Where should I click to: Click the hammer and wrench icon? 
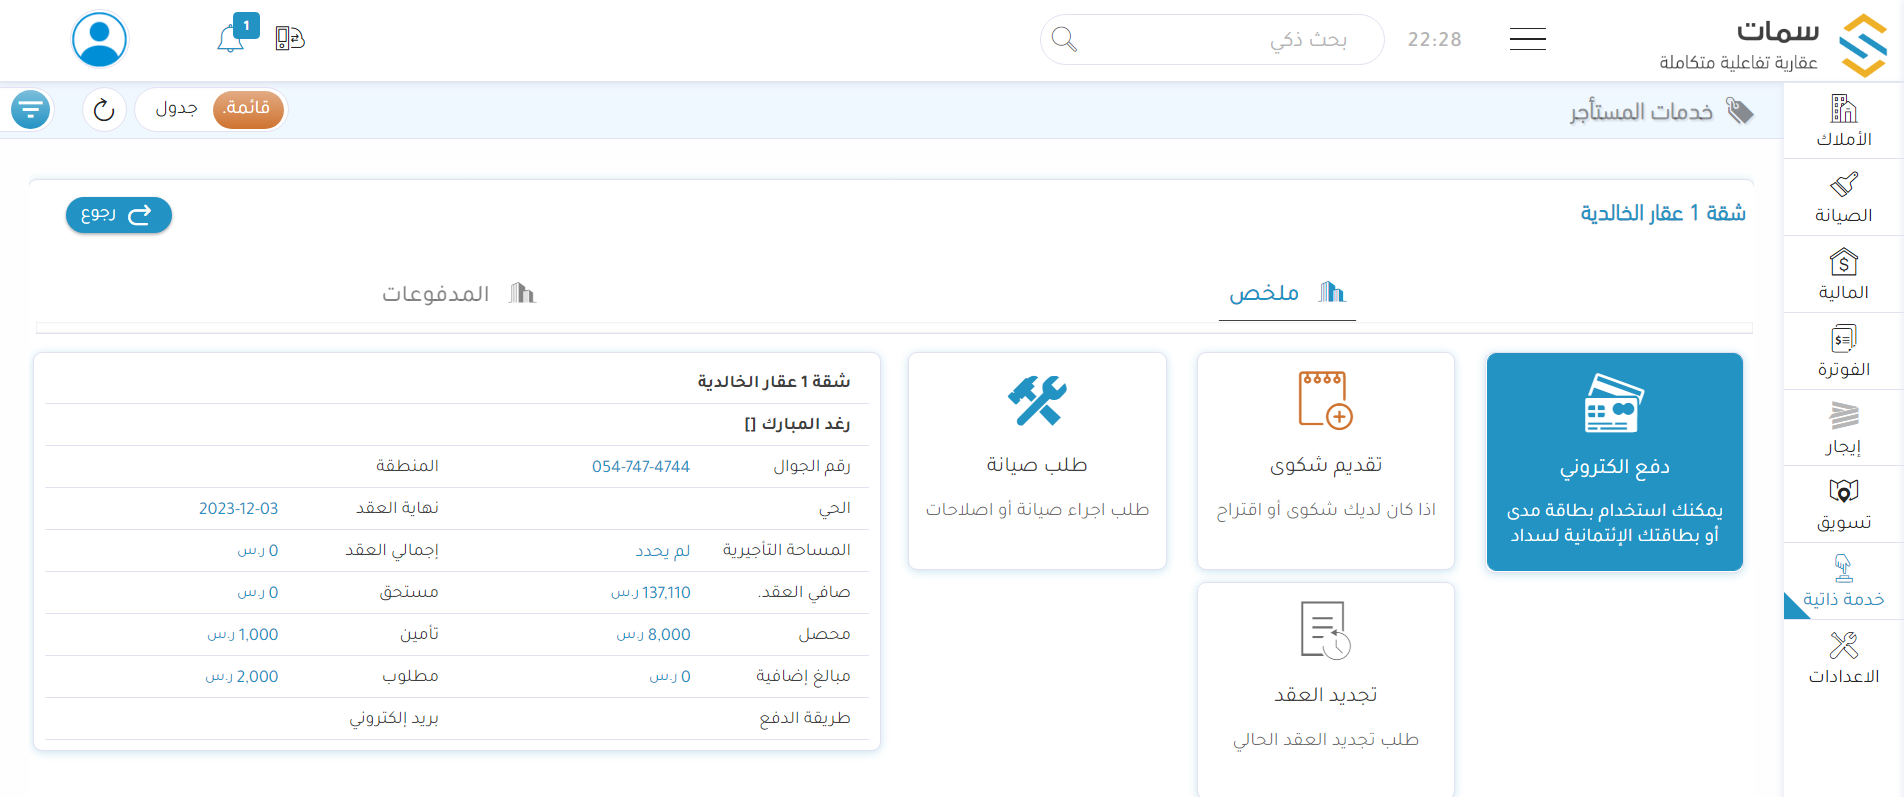pos(1037,400)
